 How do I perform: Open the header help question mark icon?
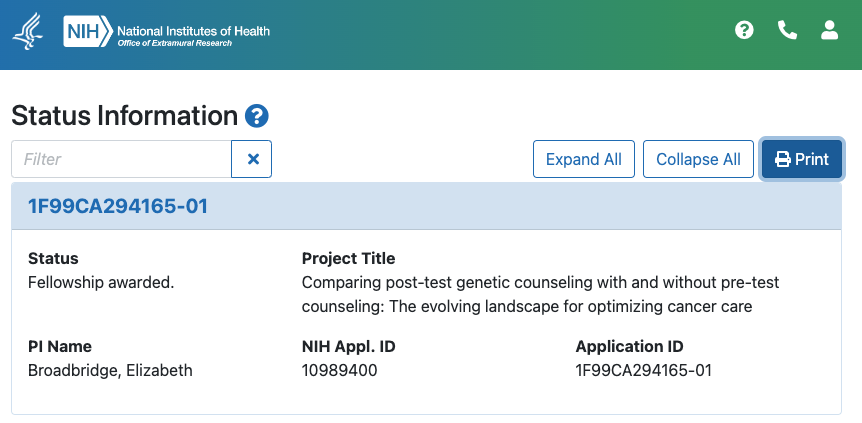point(744,30)
